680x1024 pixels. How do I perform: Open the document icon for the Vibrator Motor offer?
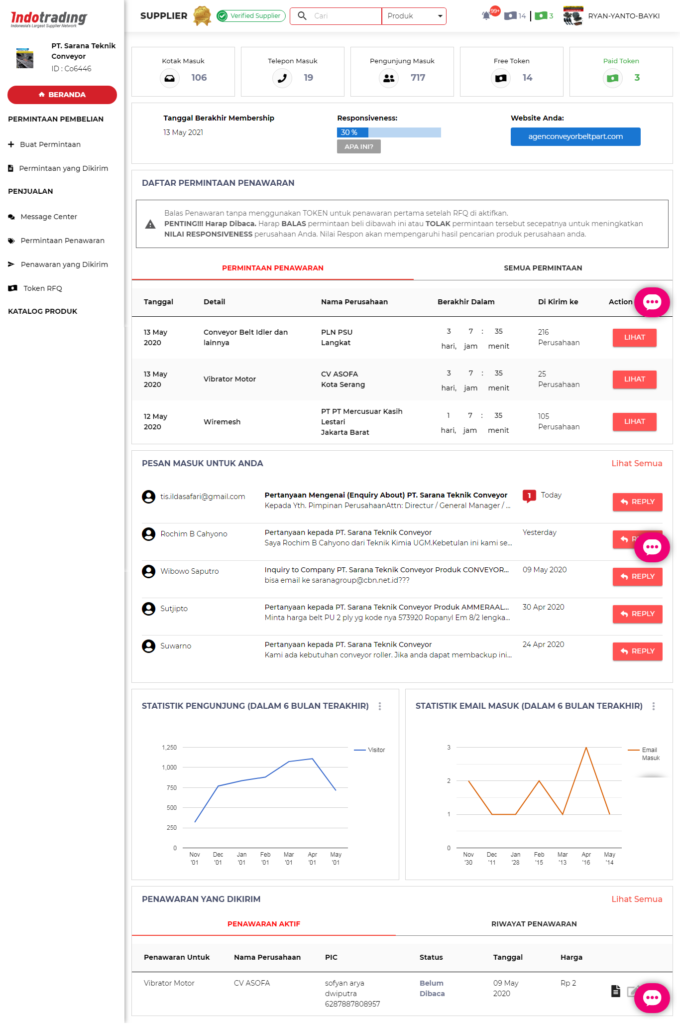tap(615, 991)
